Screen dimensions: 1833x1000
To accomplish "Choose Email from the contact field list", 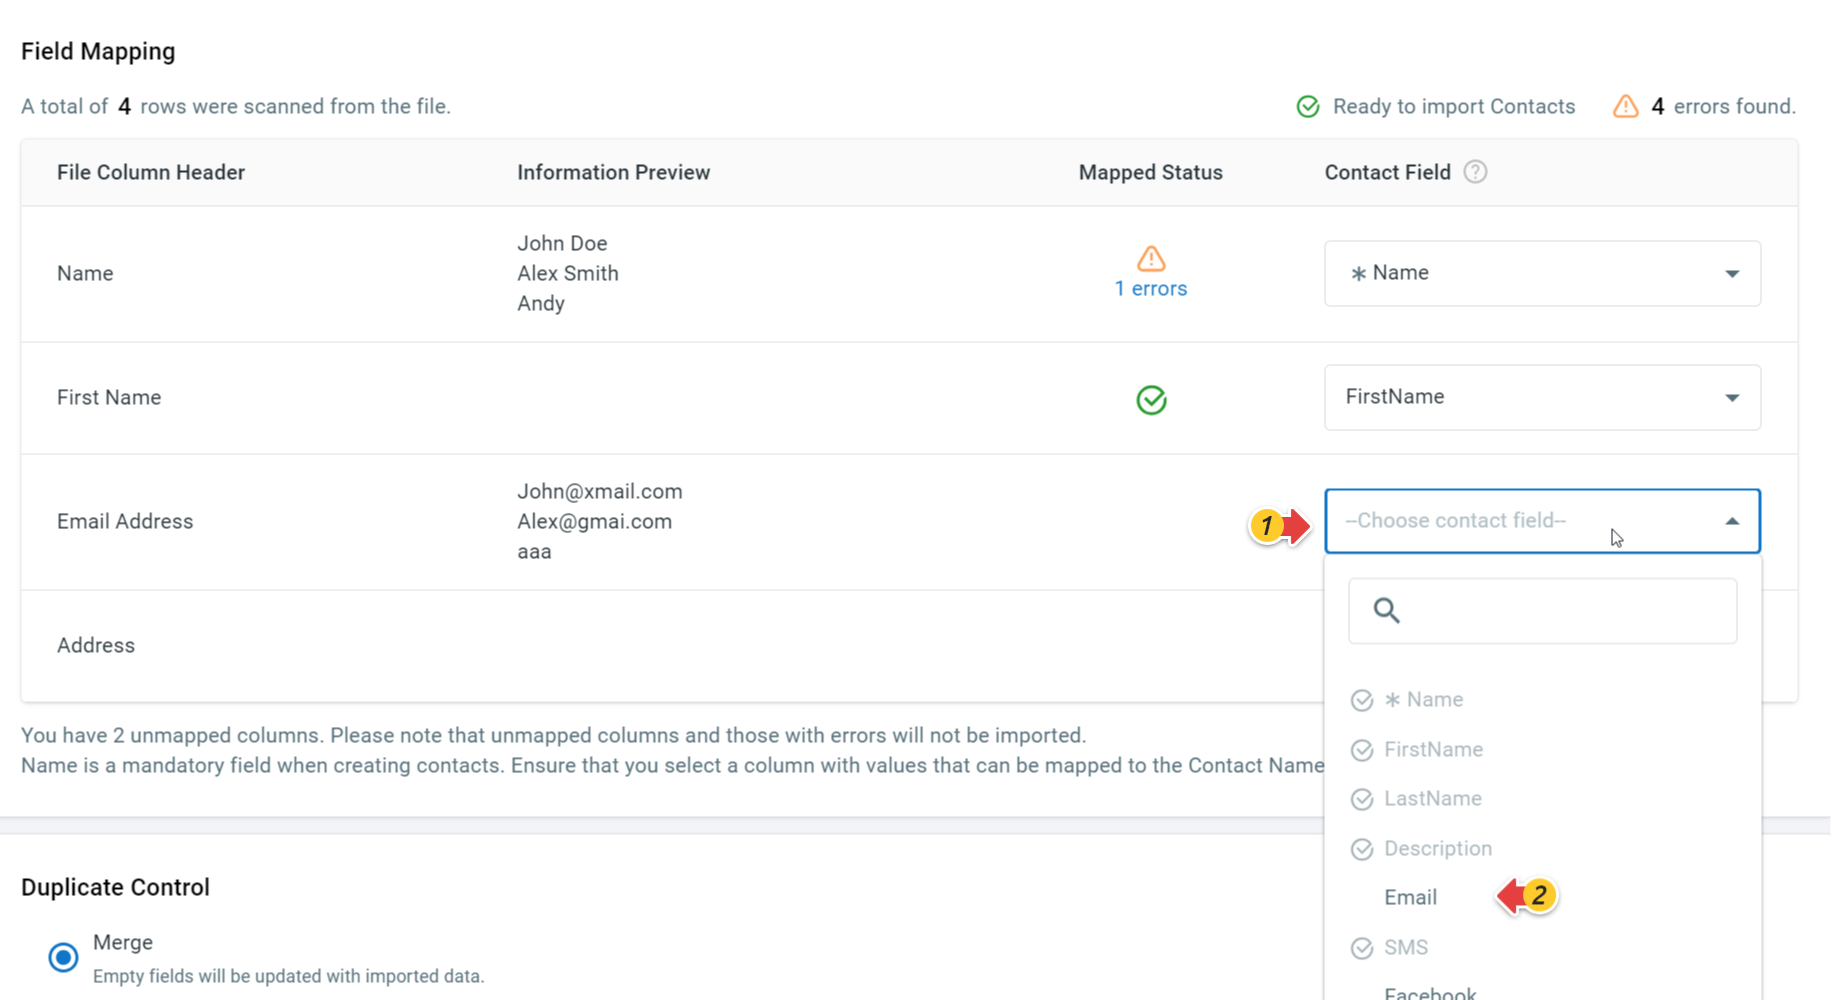I will 1410,897.
